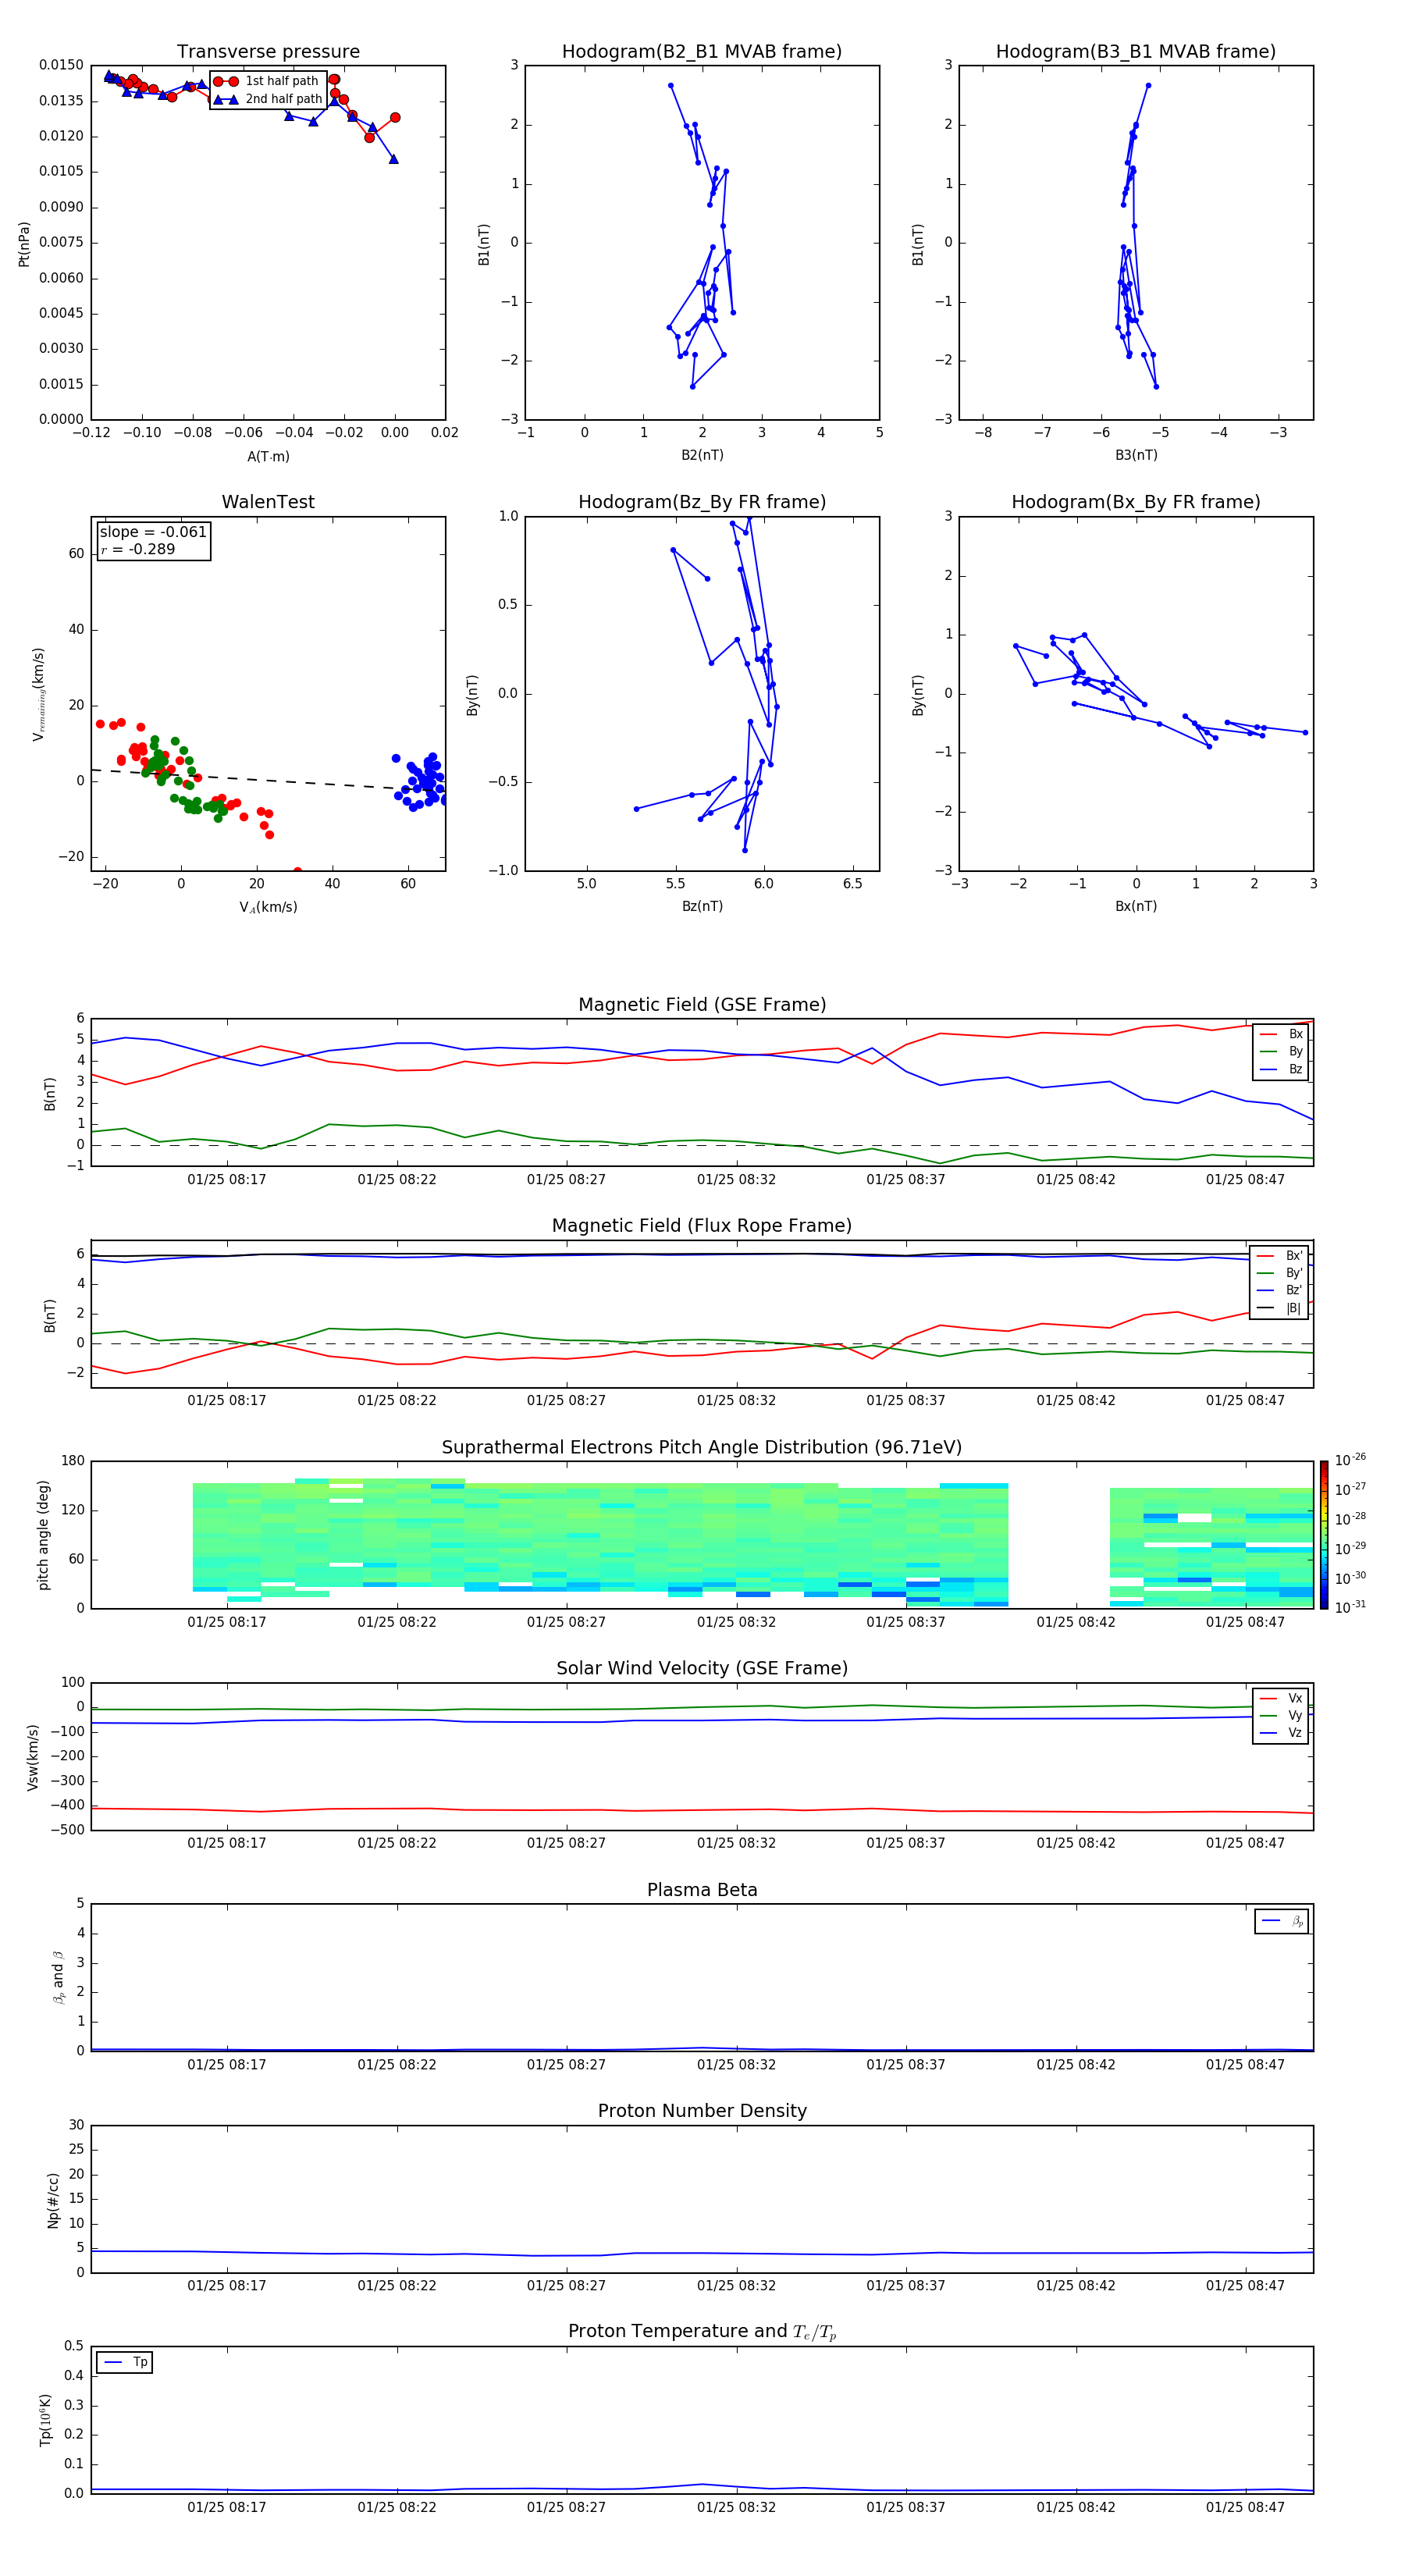Click the 'A(T·m)' x-axis label

[x=268, y=457]
